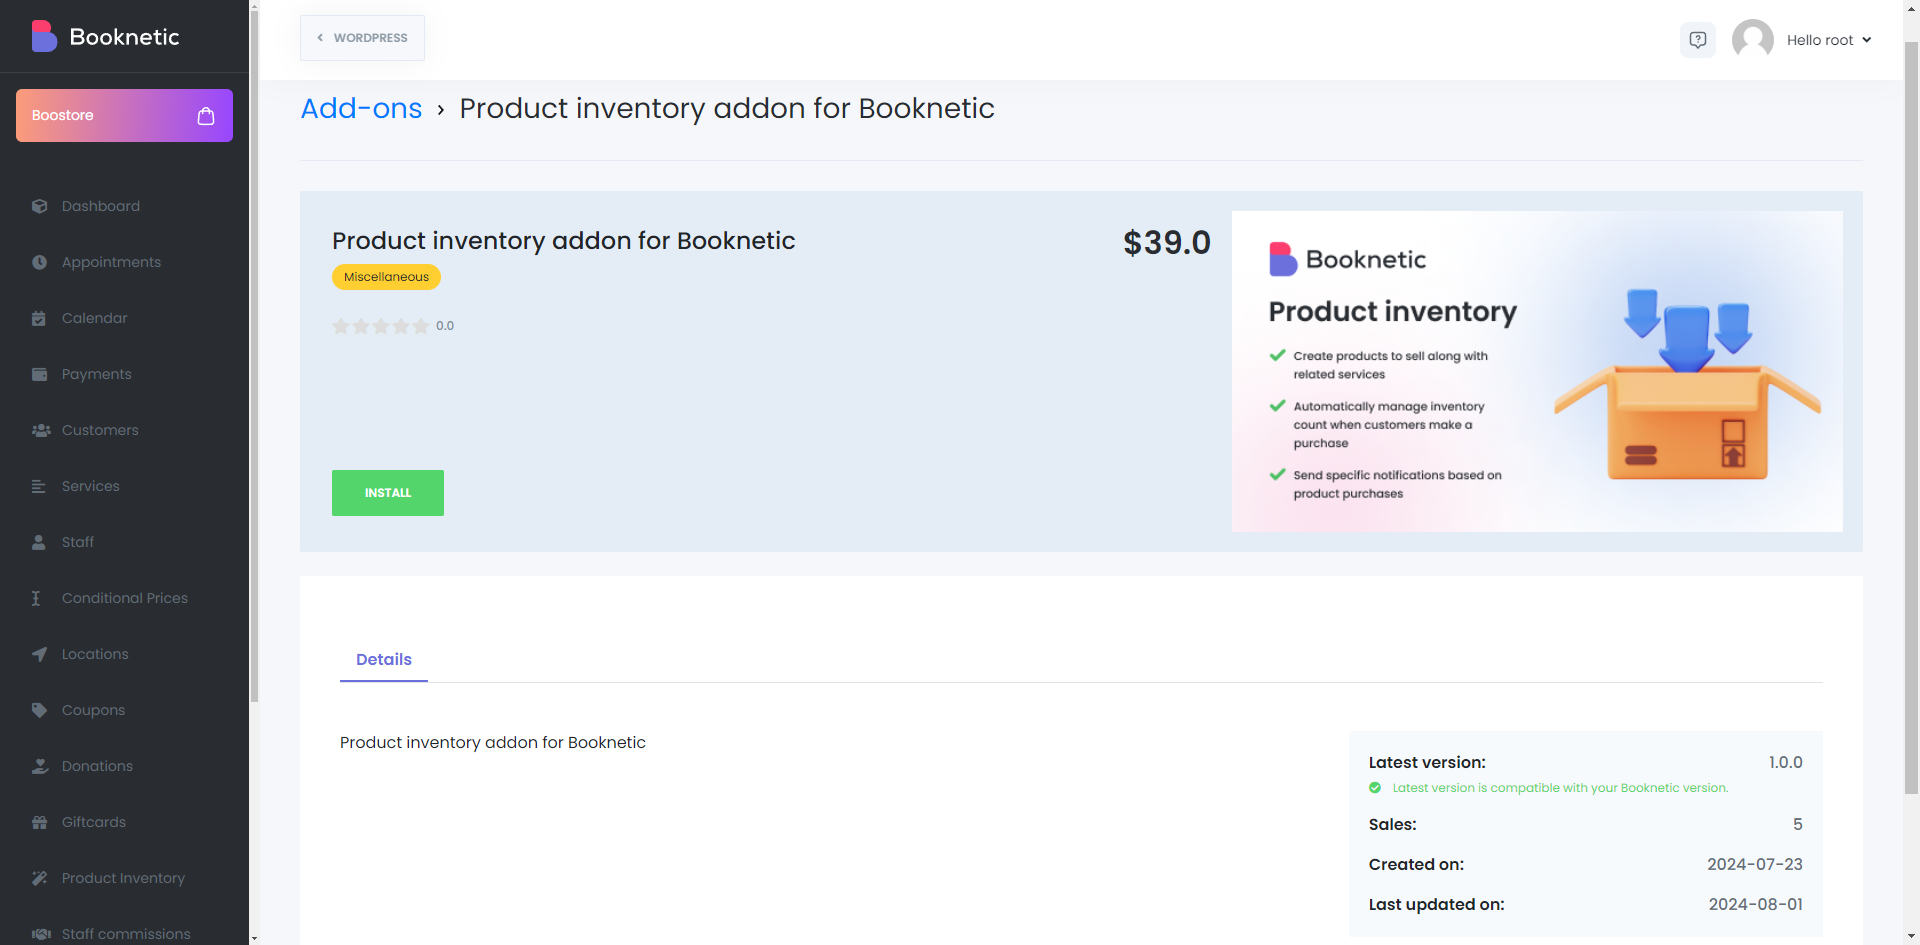Click the Services list icon
The width and height of the screenshot is (1920, 945).
[39, 486]
